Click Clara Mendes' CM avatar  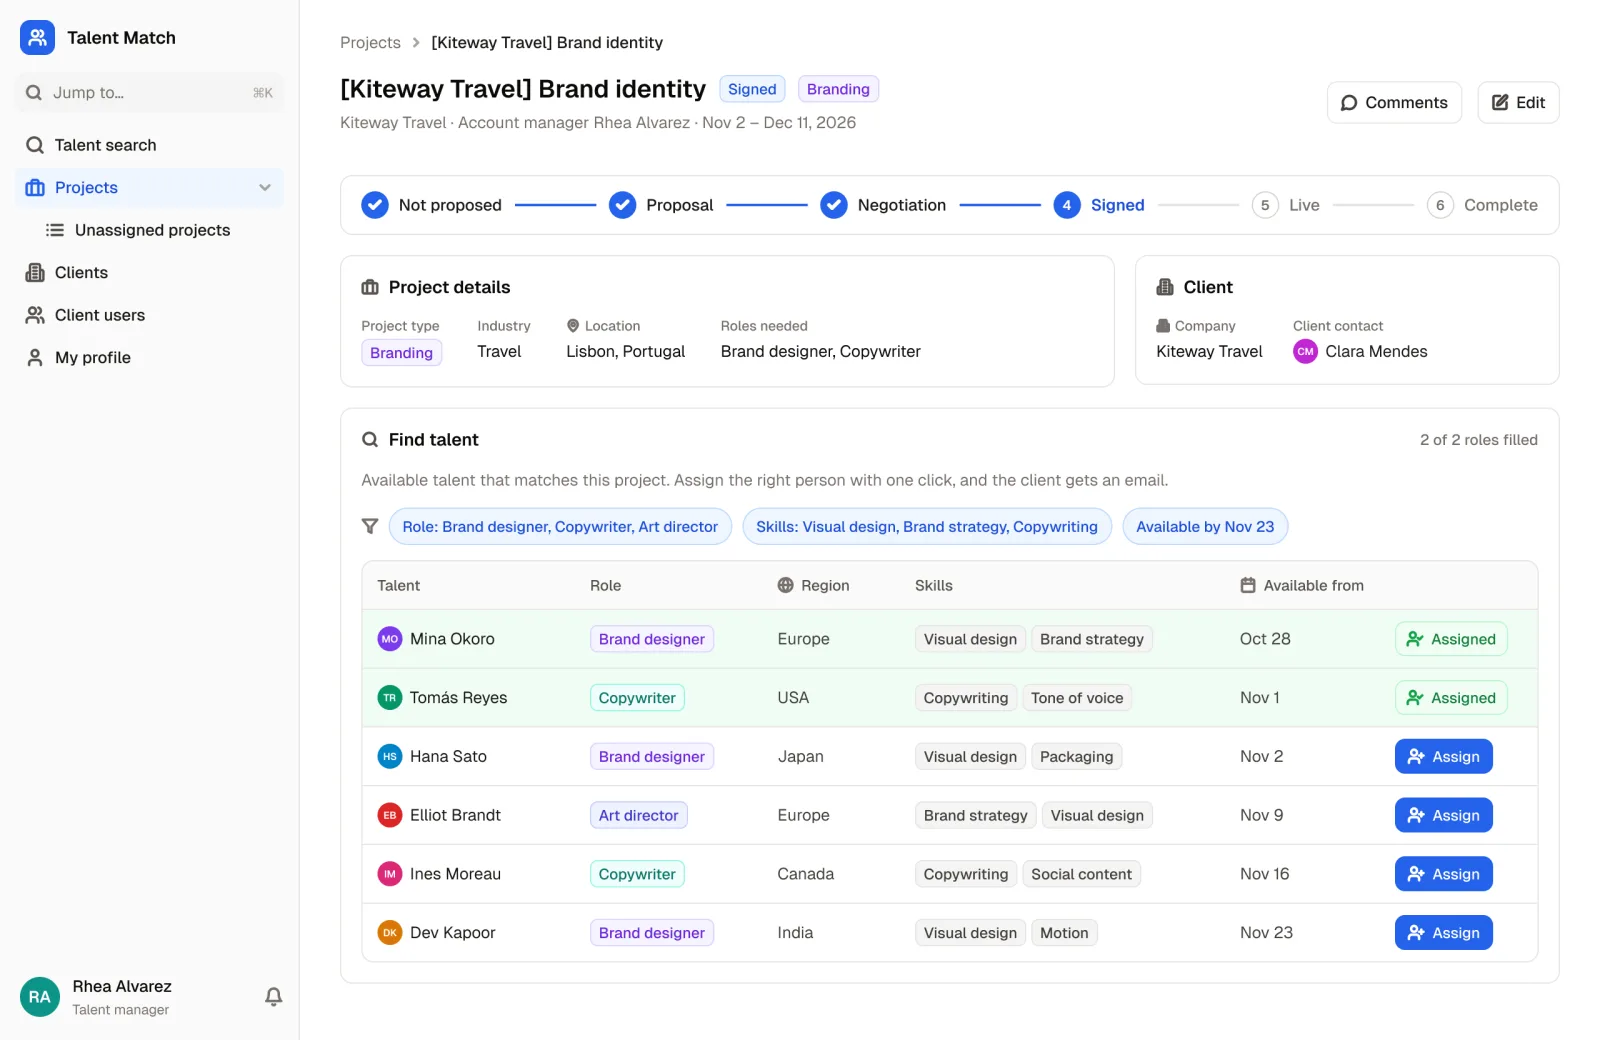coord(1305,352)
